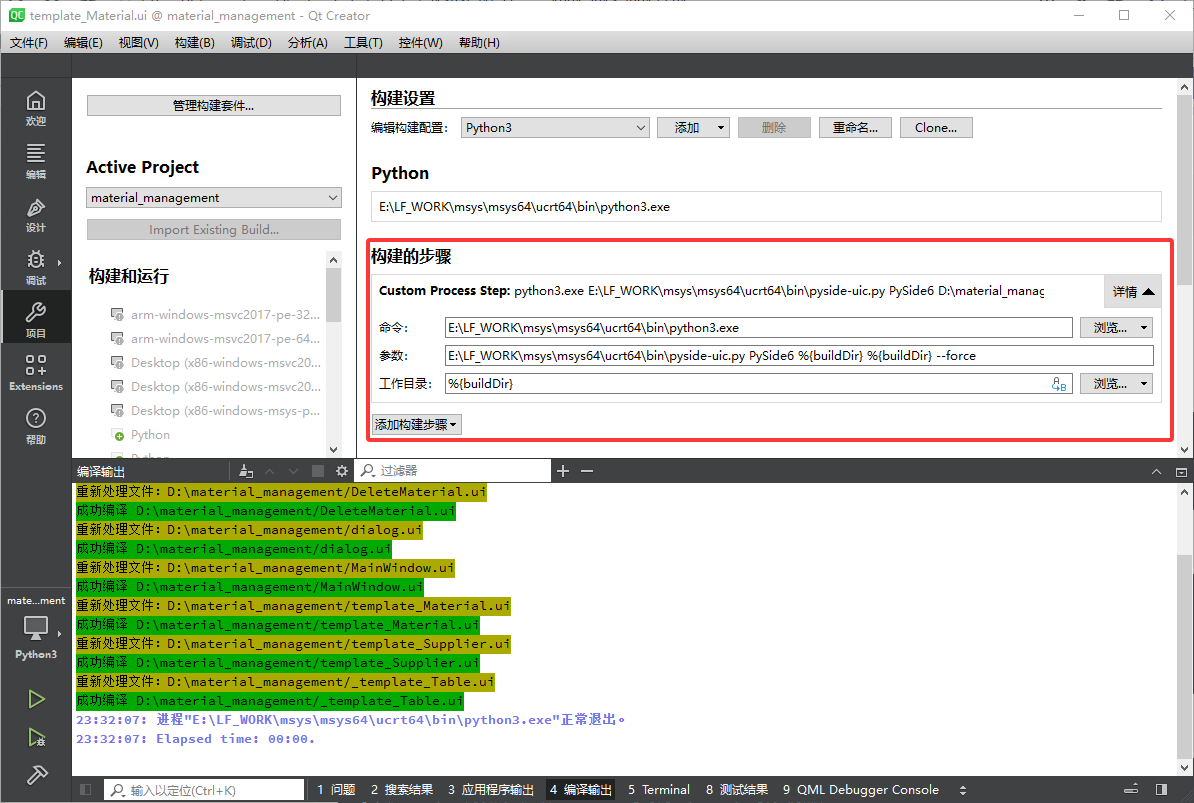This screenshot has width=1194, height=803.
Task: Open the 工具(T) menu
Action: (363, 43)
